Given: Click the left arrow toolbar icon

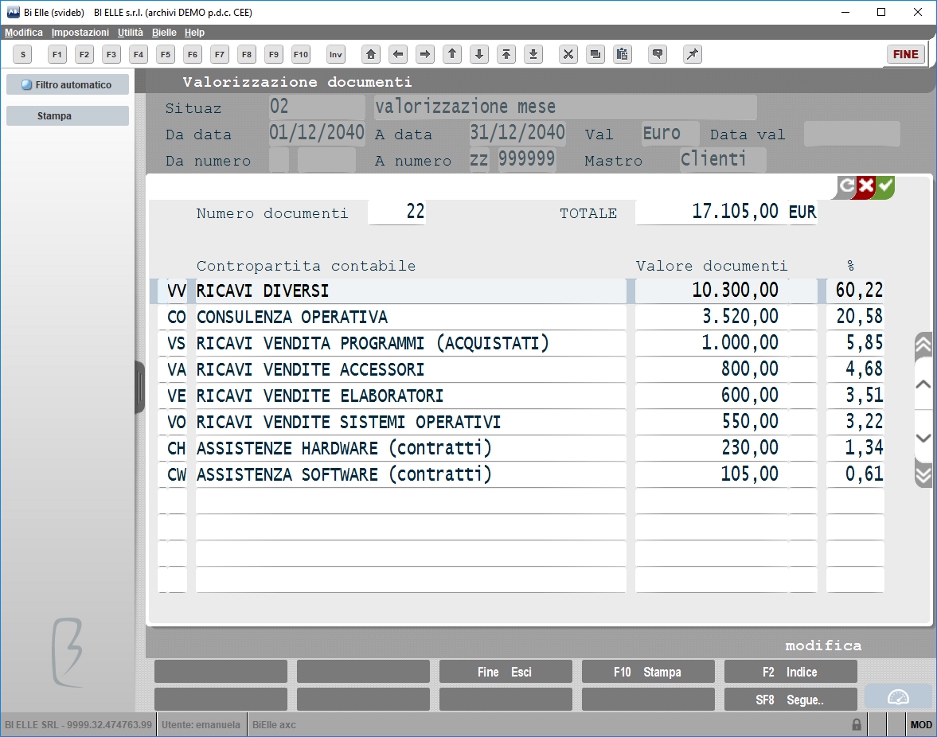Looking at the screenshot, I should (x=398, y=54).
